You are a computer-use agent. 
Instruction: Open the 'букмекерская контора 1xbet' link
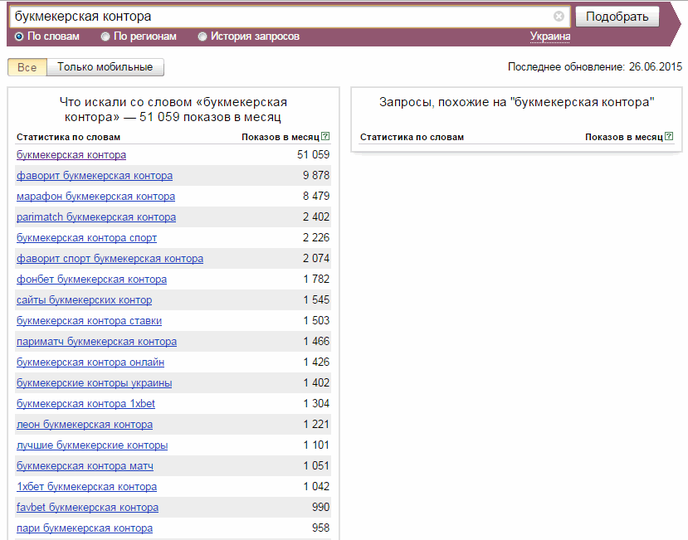86,404
